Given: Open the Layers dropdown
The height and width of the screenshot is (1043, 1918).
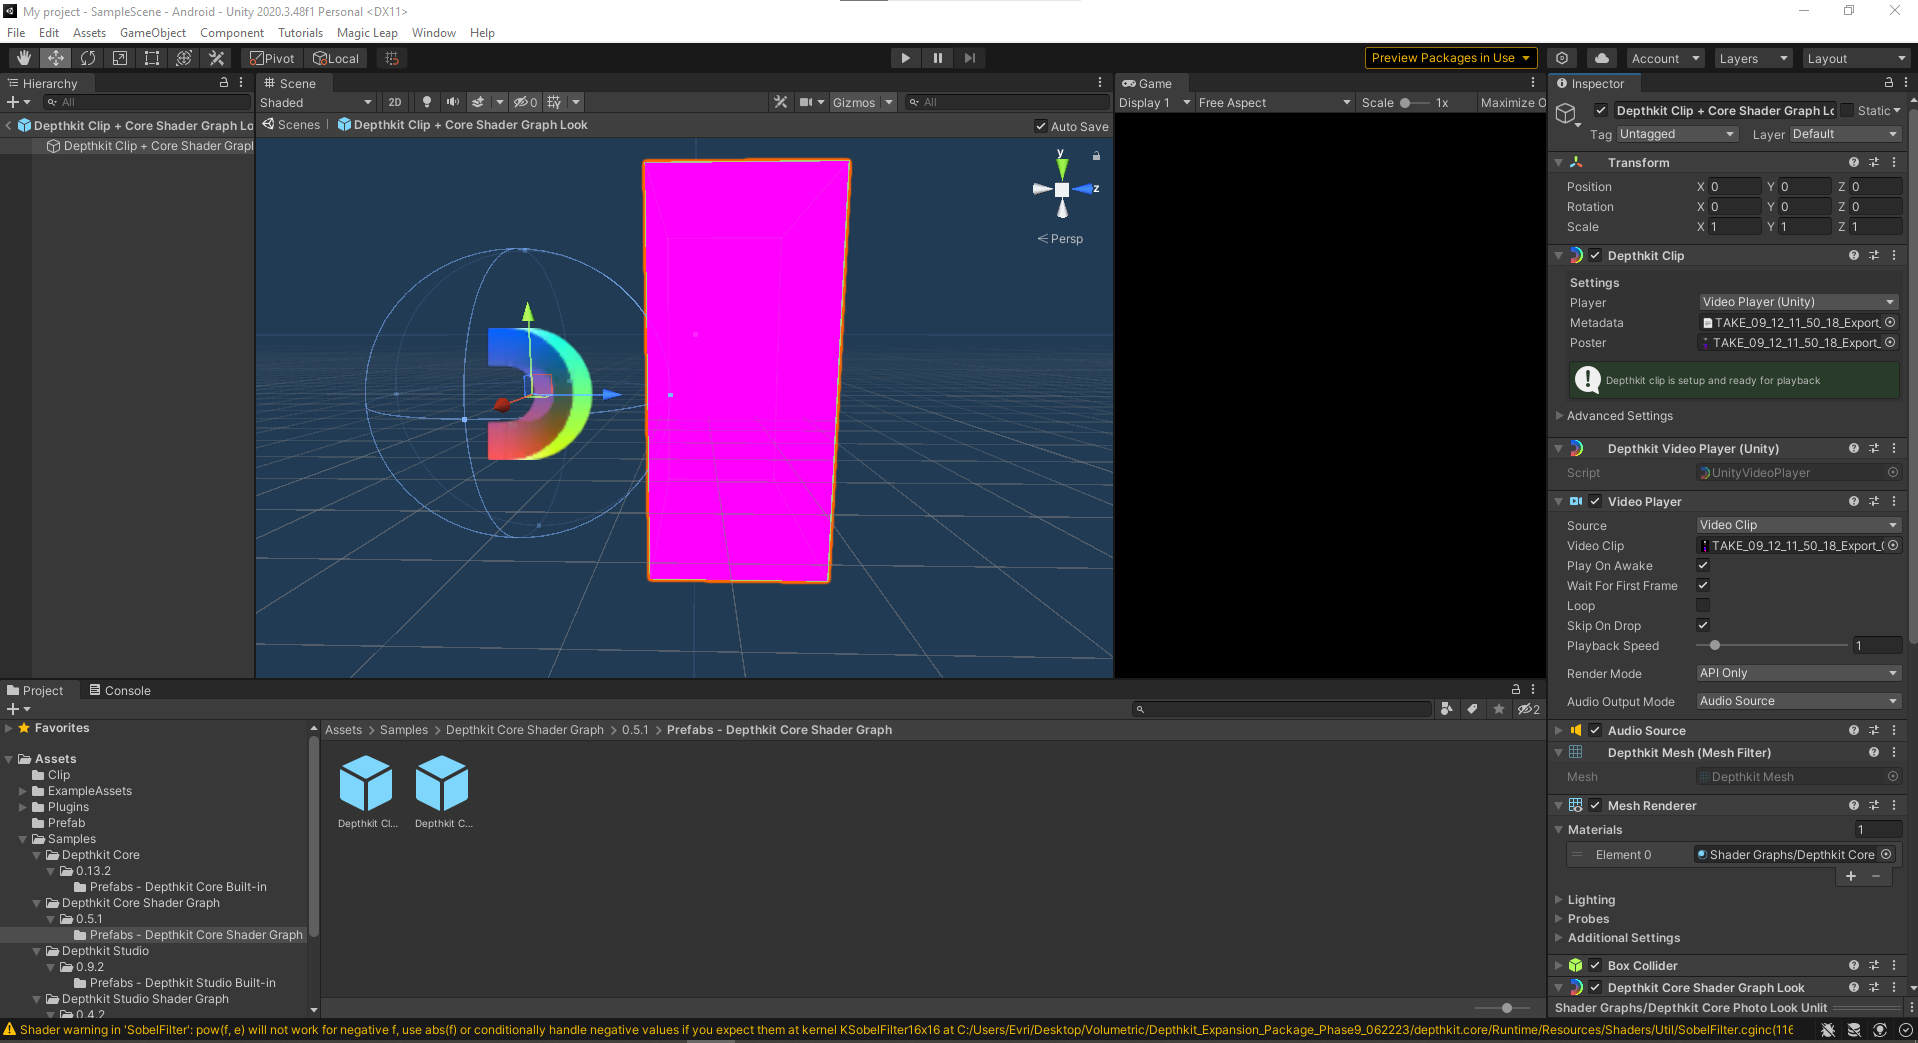Looking at the screenshot, I should pos(1752,58).
